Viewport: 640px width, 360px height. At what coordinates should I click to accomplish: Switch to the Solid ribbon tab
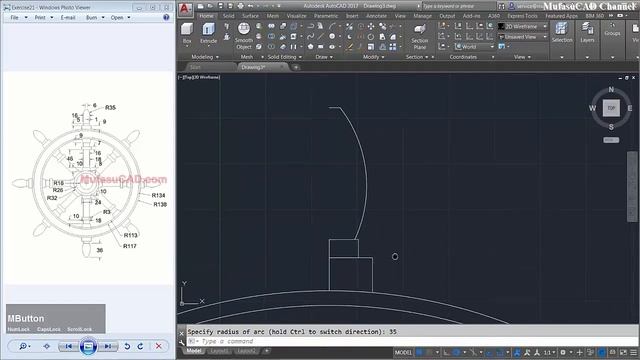(228, 16)
